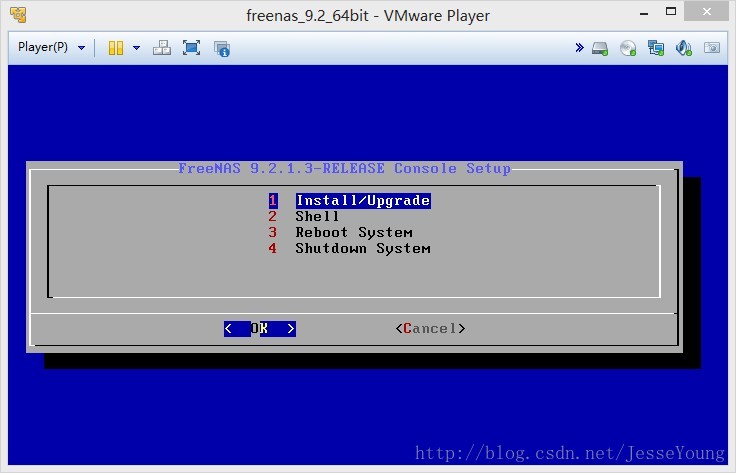736x473 pixels.
Task: Click the window title freenas_9.2_64bit - VMware Player
Action: [368, 15]
